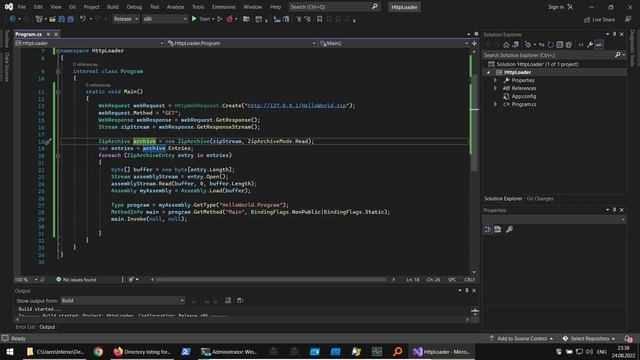Click the Search (Ctrl+Q) box
This screenshot has height=360, width=640.
coord(334,7)
